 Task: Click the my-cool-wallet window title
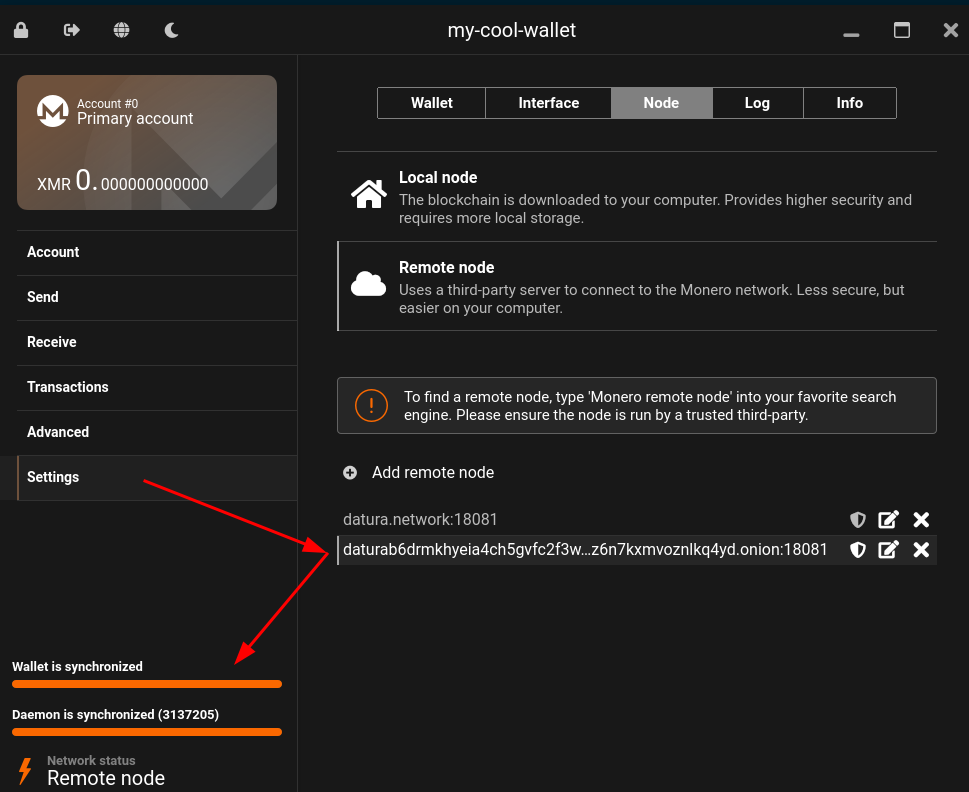pyautogui.click(x=512, y=30)
